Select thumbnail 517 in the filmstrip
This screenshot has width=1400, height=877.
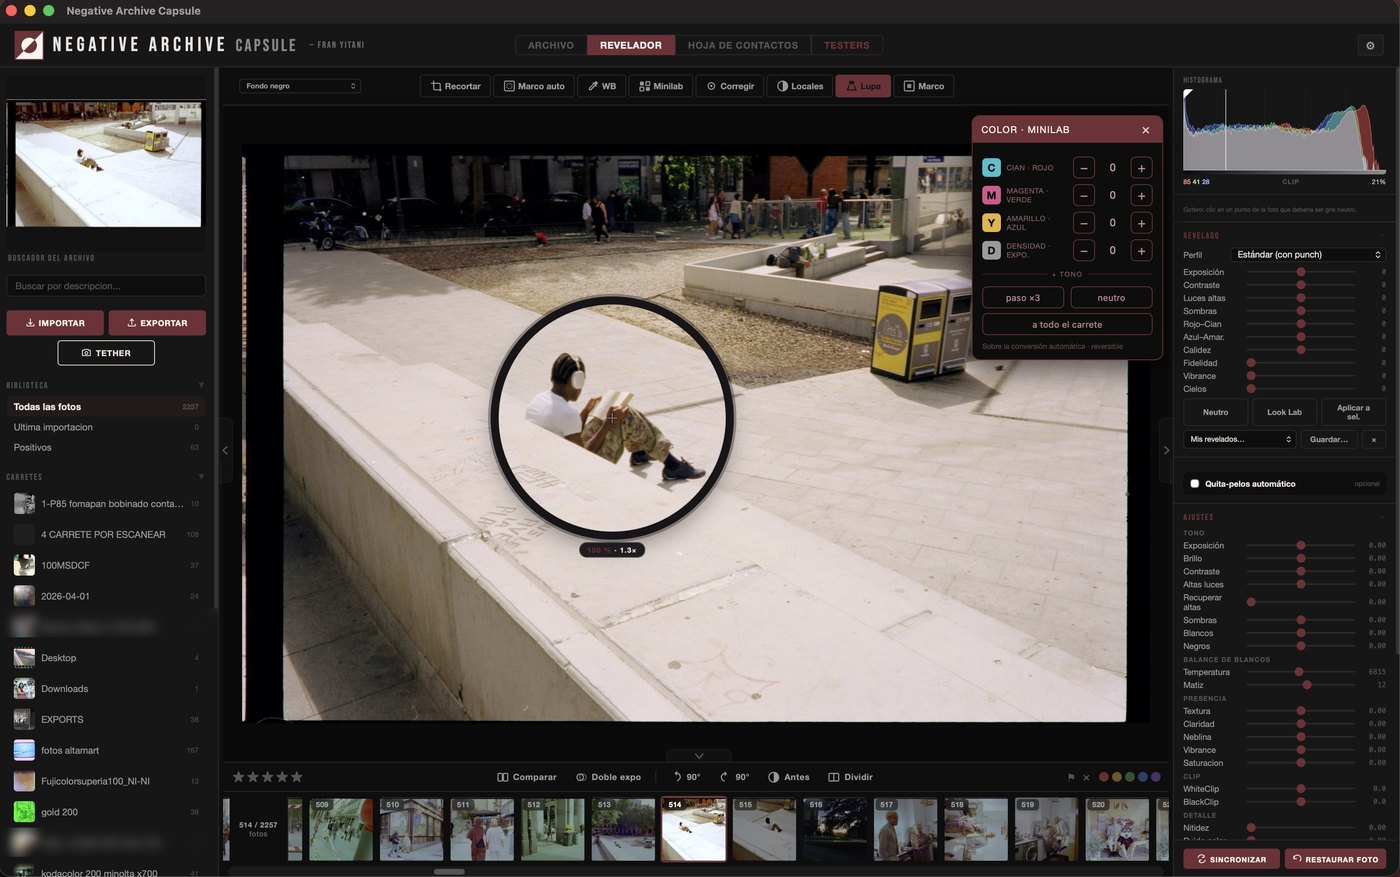(906, 829)
